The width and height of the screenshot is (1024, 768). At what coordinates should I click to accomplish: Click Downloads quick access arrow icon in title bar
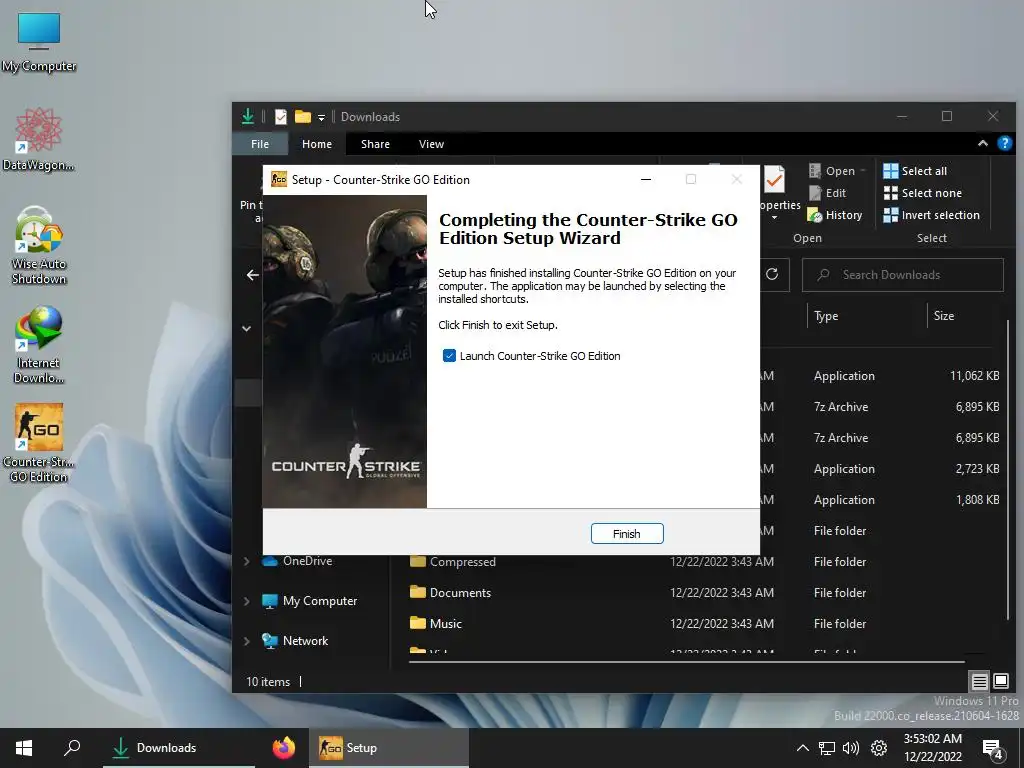pos(248,117)
